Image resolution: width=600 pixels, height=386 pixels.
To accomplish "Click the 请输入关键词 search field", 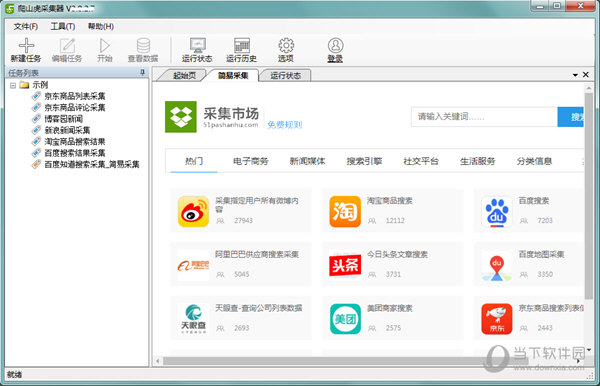I will (484, 117).
